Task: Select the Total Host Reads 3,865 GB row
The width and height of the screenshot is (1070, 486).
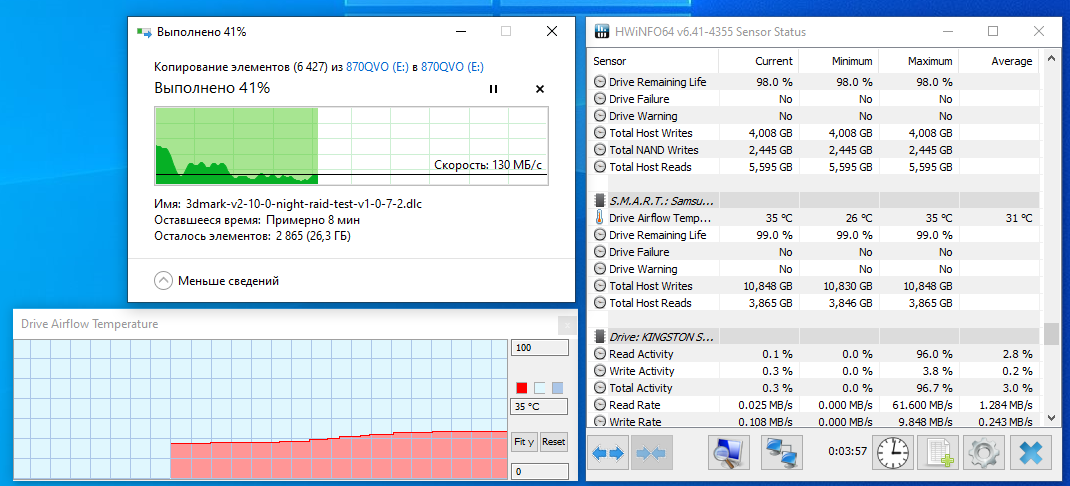Action: tap(814, 303)
